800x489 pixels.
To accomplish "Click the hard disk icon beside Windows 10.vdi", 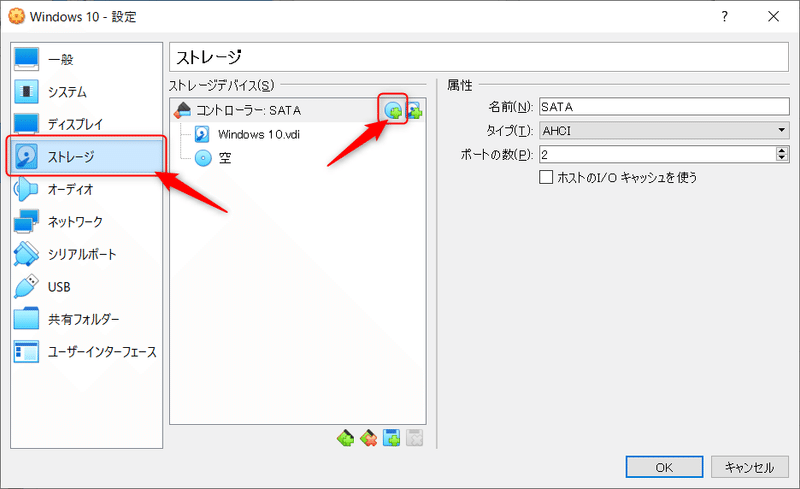I will [202, 134].
